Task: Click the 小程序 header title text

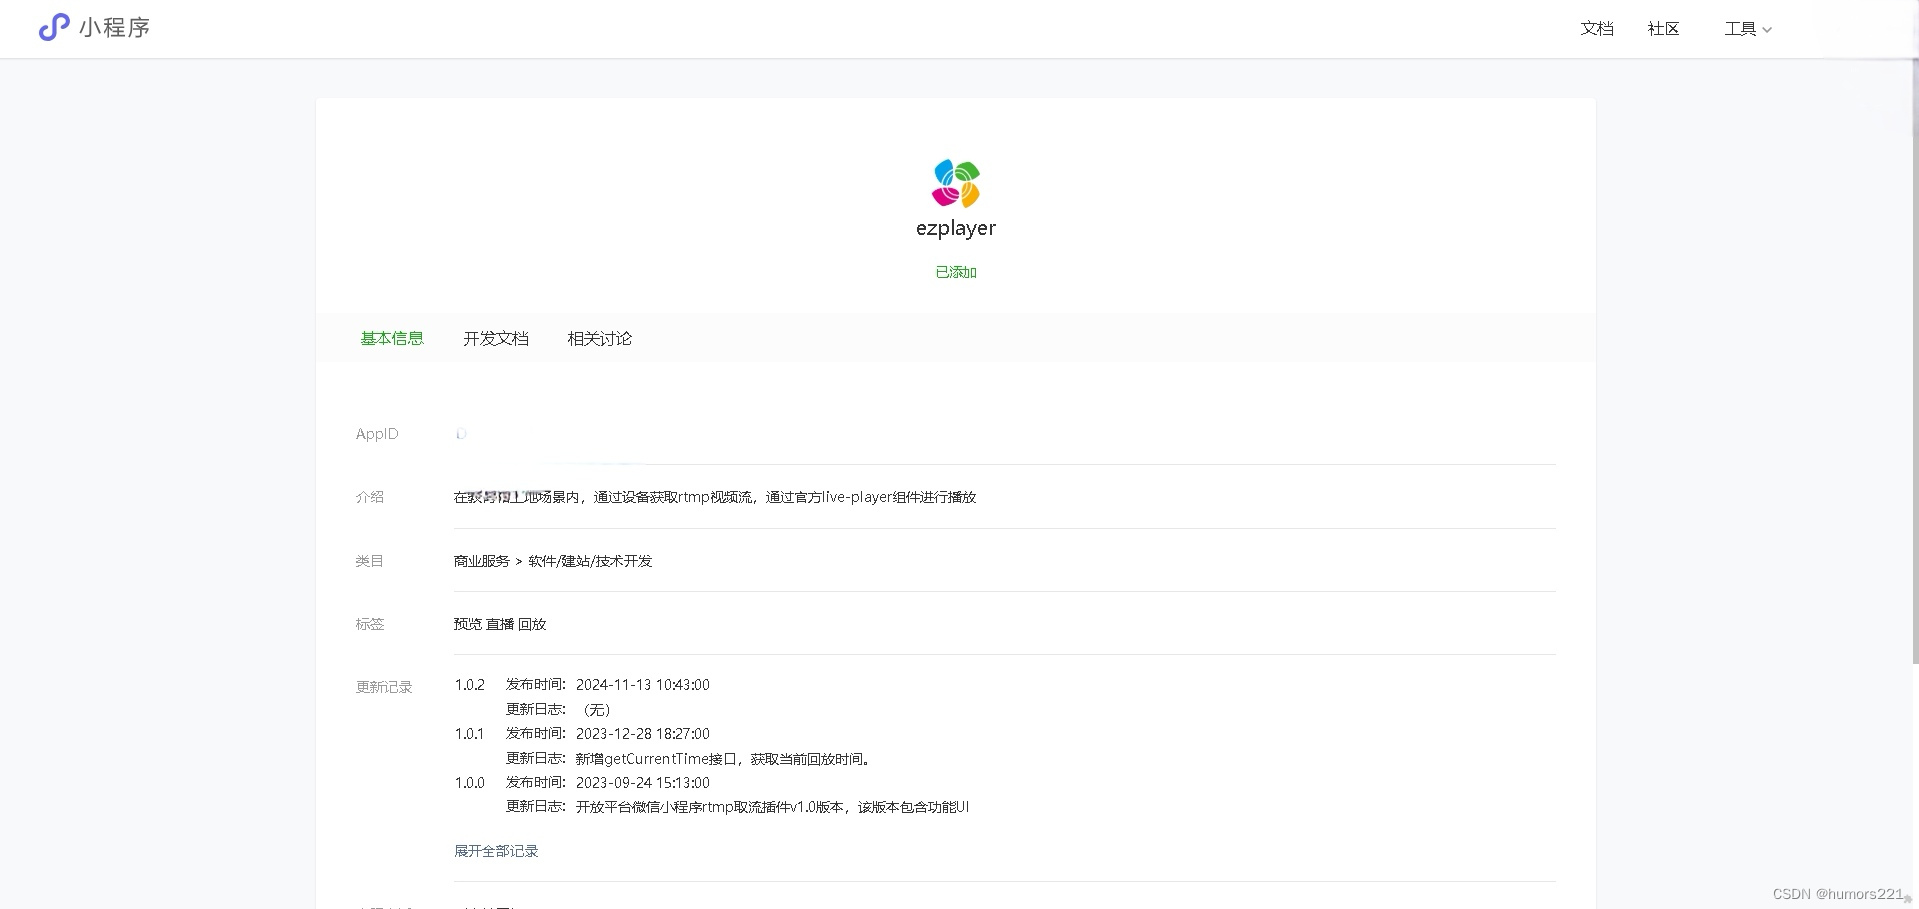Action: pos(115,28)
